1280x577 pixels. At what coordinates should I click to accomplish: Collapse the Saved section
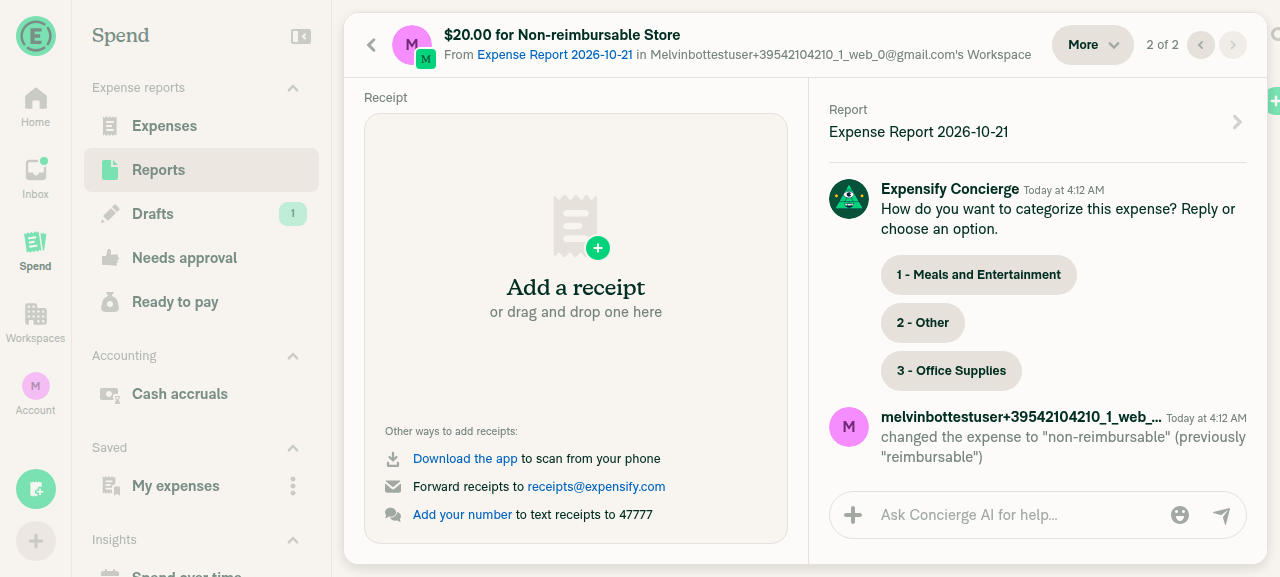coord(293,448)
